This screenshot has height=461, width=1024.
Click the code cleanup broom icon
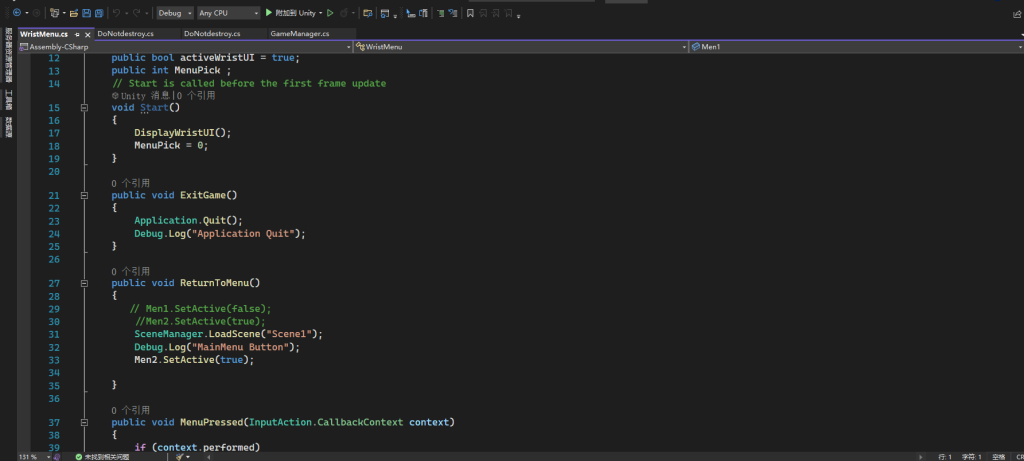click(x=179, y=457)
